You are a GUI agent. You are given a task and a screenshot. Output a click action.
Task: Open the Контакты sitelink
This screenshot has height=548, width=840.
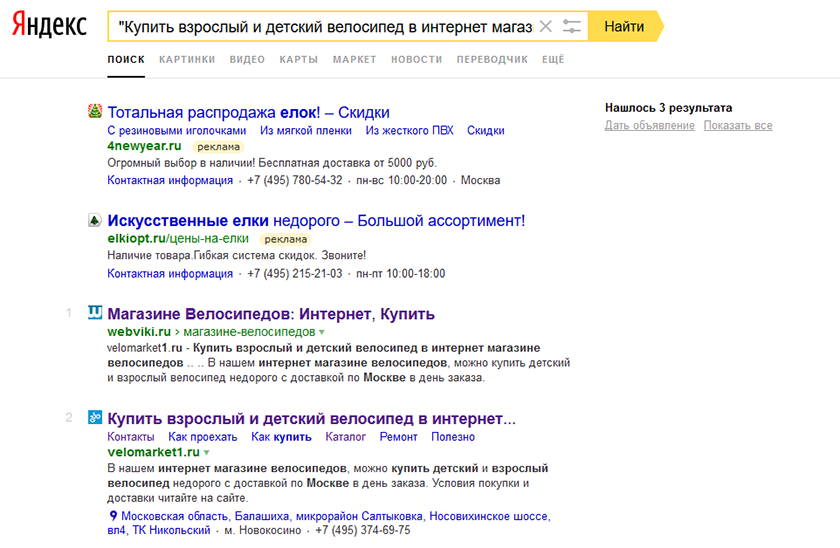click(131, 437)
